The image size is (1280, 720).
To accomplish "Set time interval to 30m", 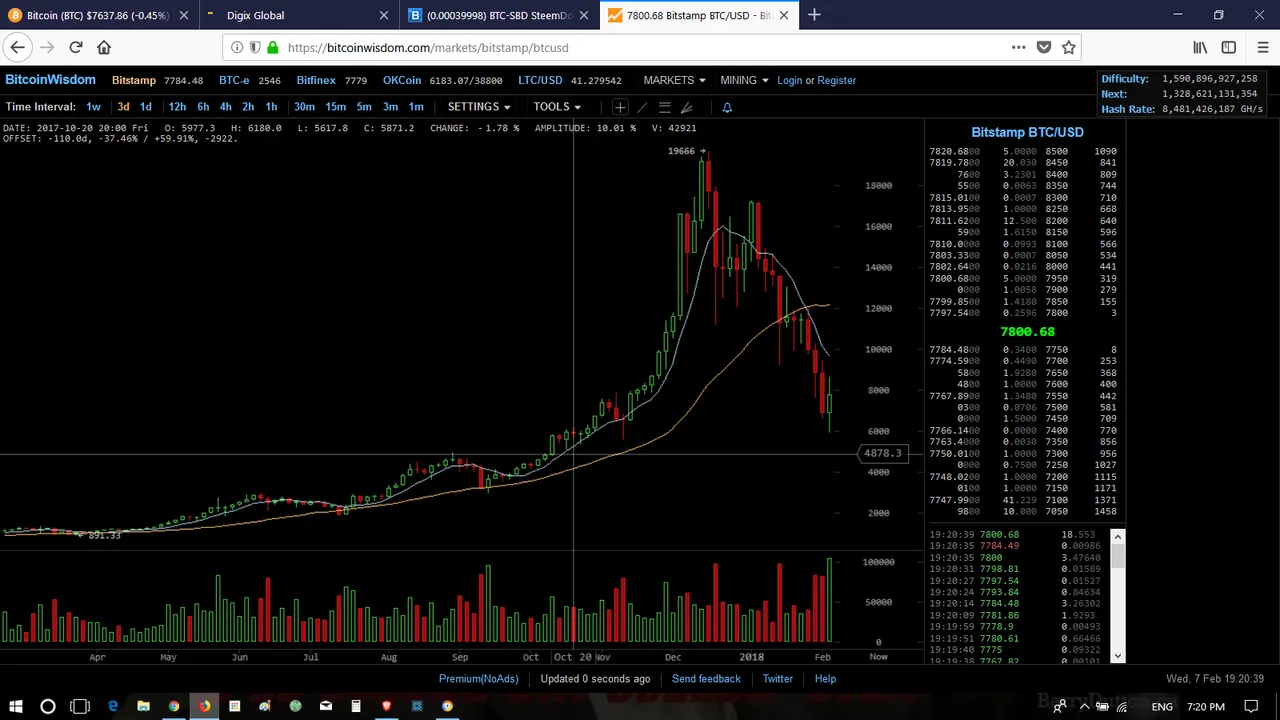I will [x=304, y=107].
